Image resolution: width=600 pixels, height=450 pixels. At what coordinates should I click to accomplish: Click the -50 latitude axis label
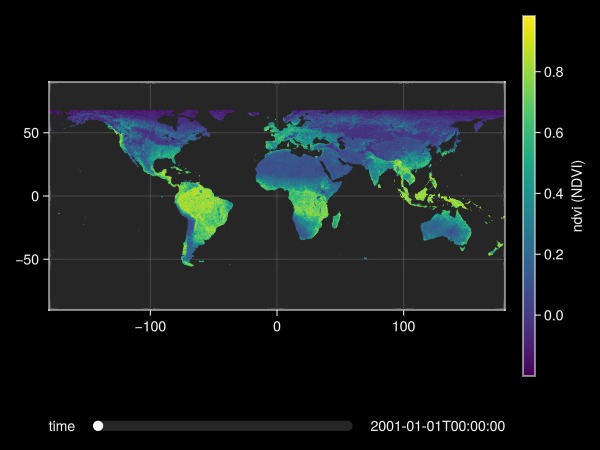point(27,260)
